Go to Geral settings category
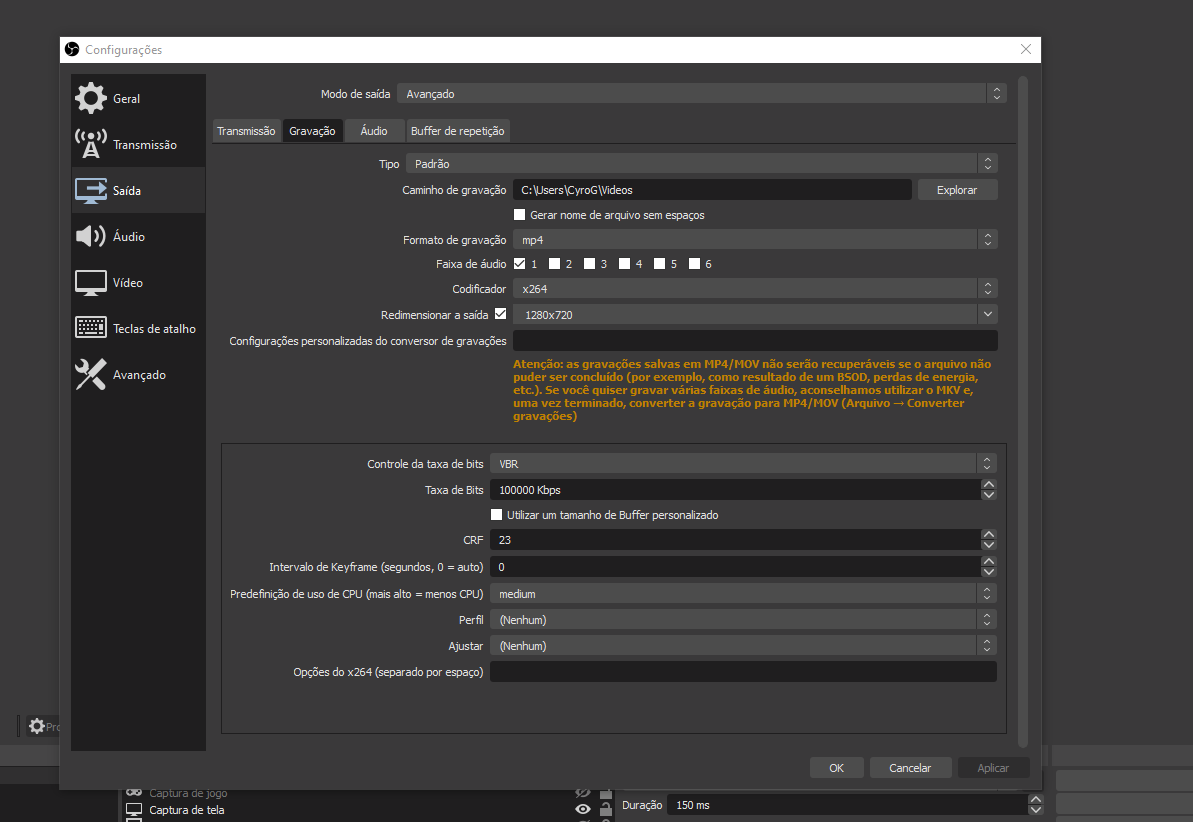 (x=138, y=98)
